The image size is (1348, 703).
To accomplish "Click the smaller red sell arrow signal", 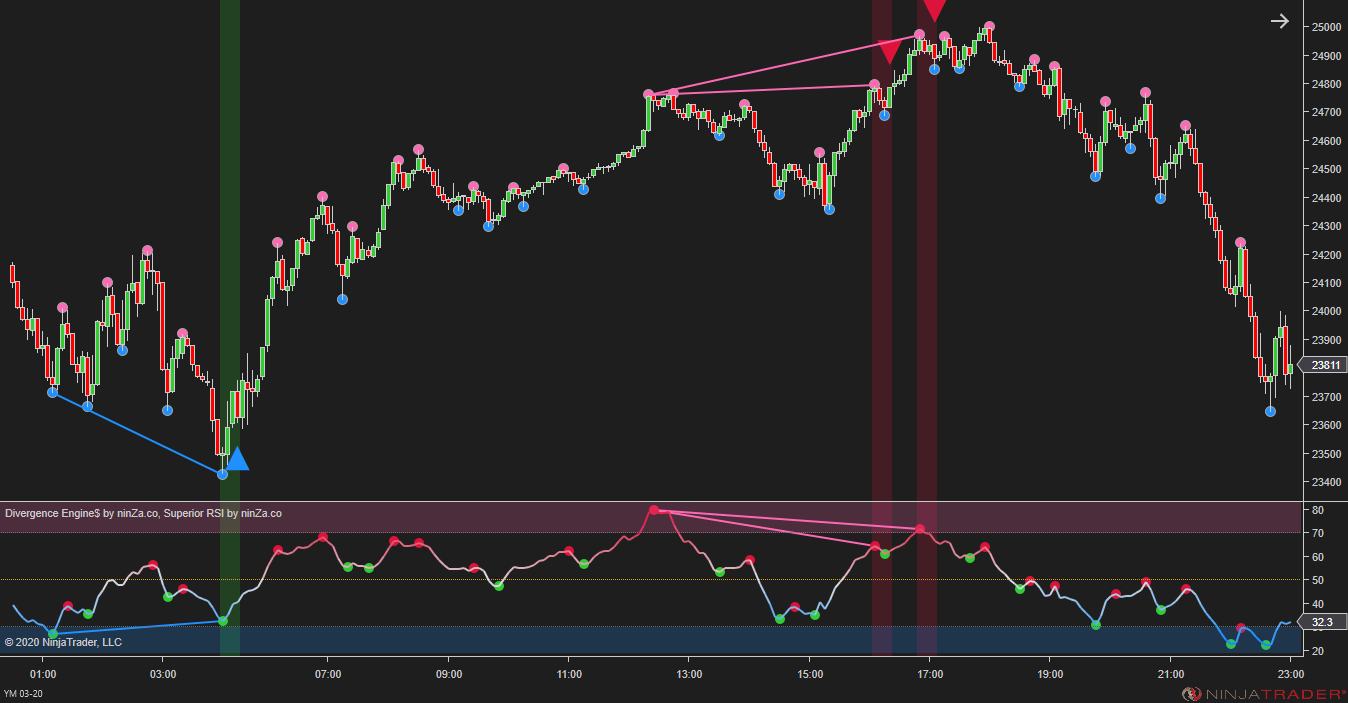I will point(888,49).
